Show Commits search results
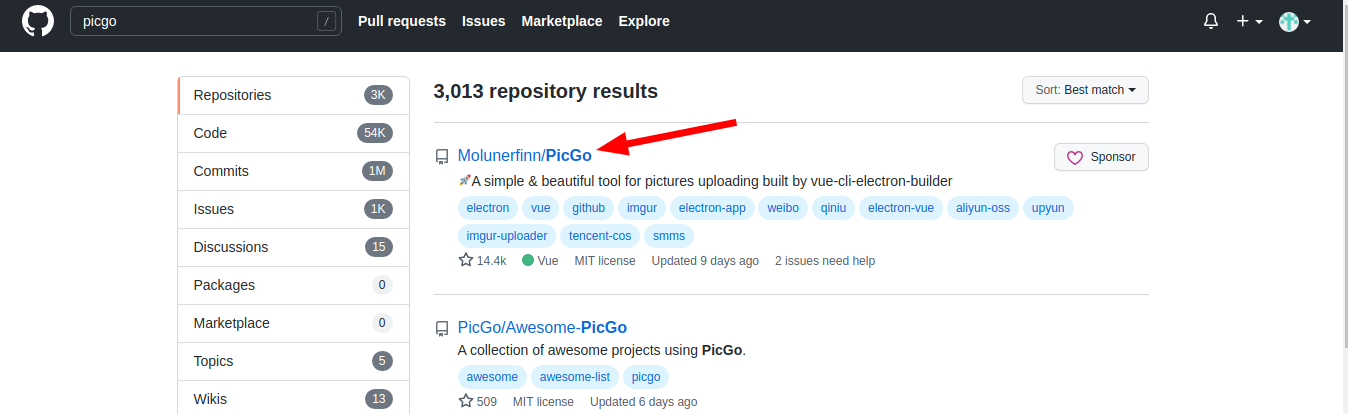The image size is (1348, 414). point(220,171)
